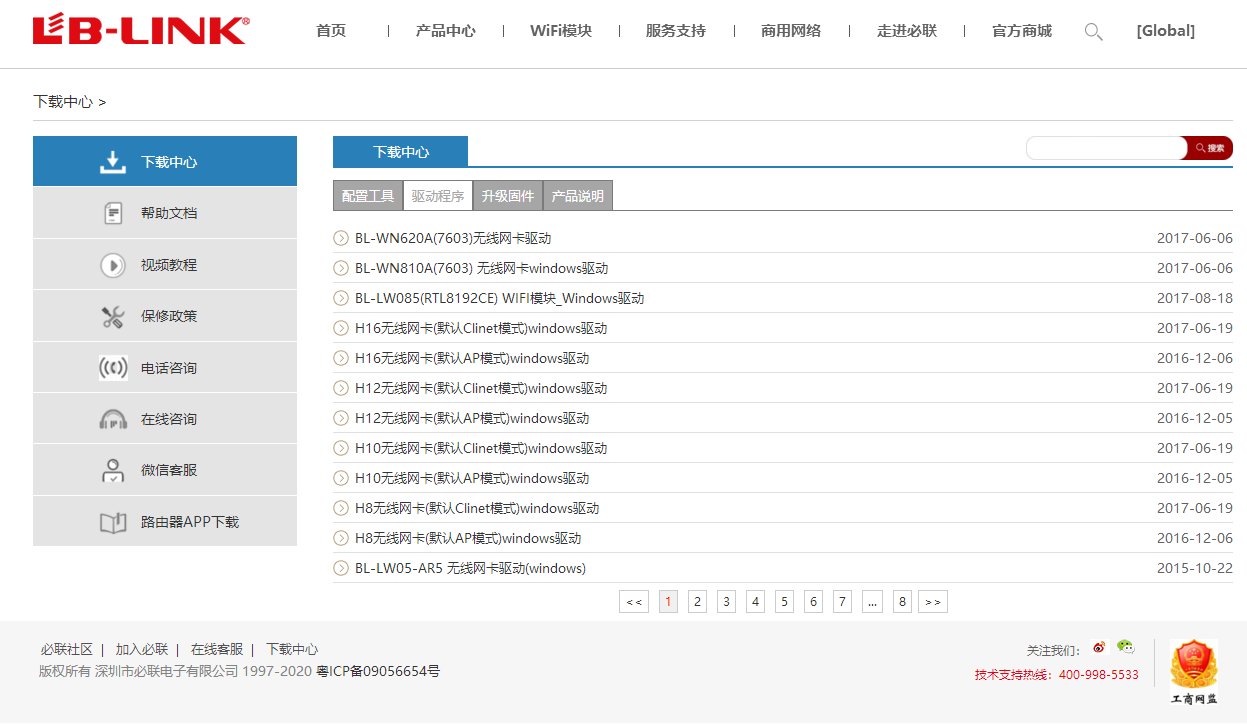The image size is (1247, 724).
Task: Click the search input field
Action: (1100, 147)
